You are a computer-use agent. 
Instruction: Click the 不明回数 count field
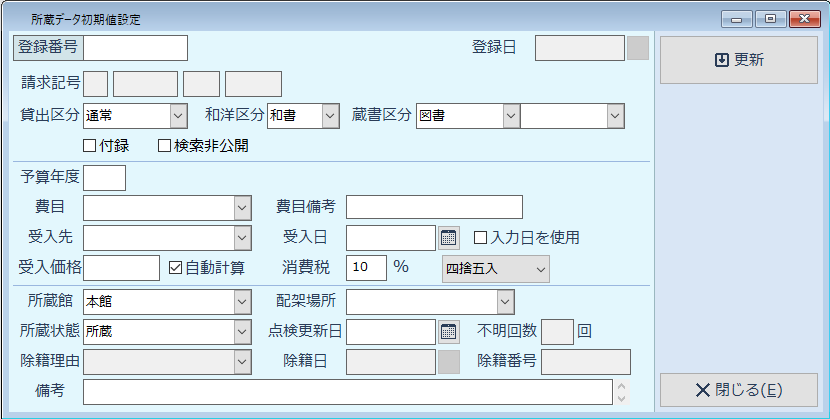pos(558,332)
